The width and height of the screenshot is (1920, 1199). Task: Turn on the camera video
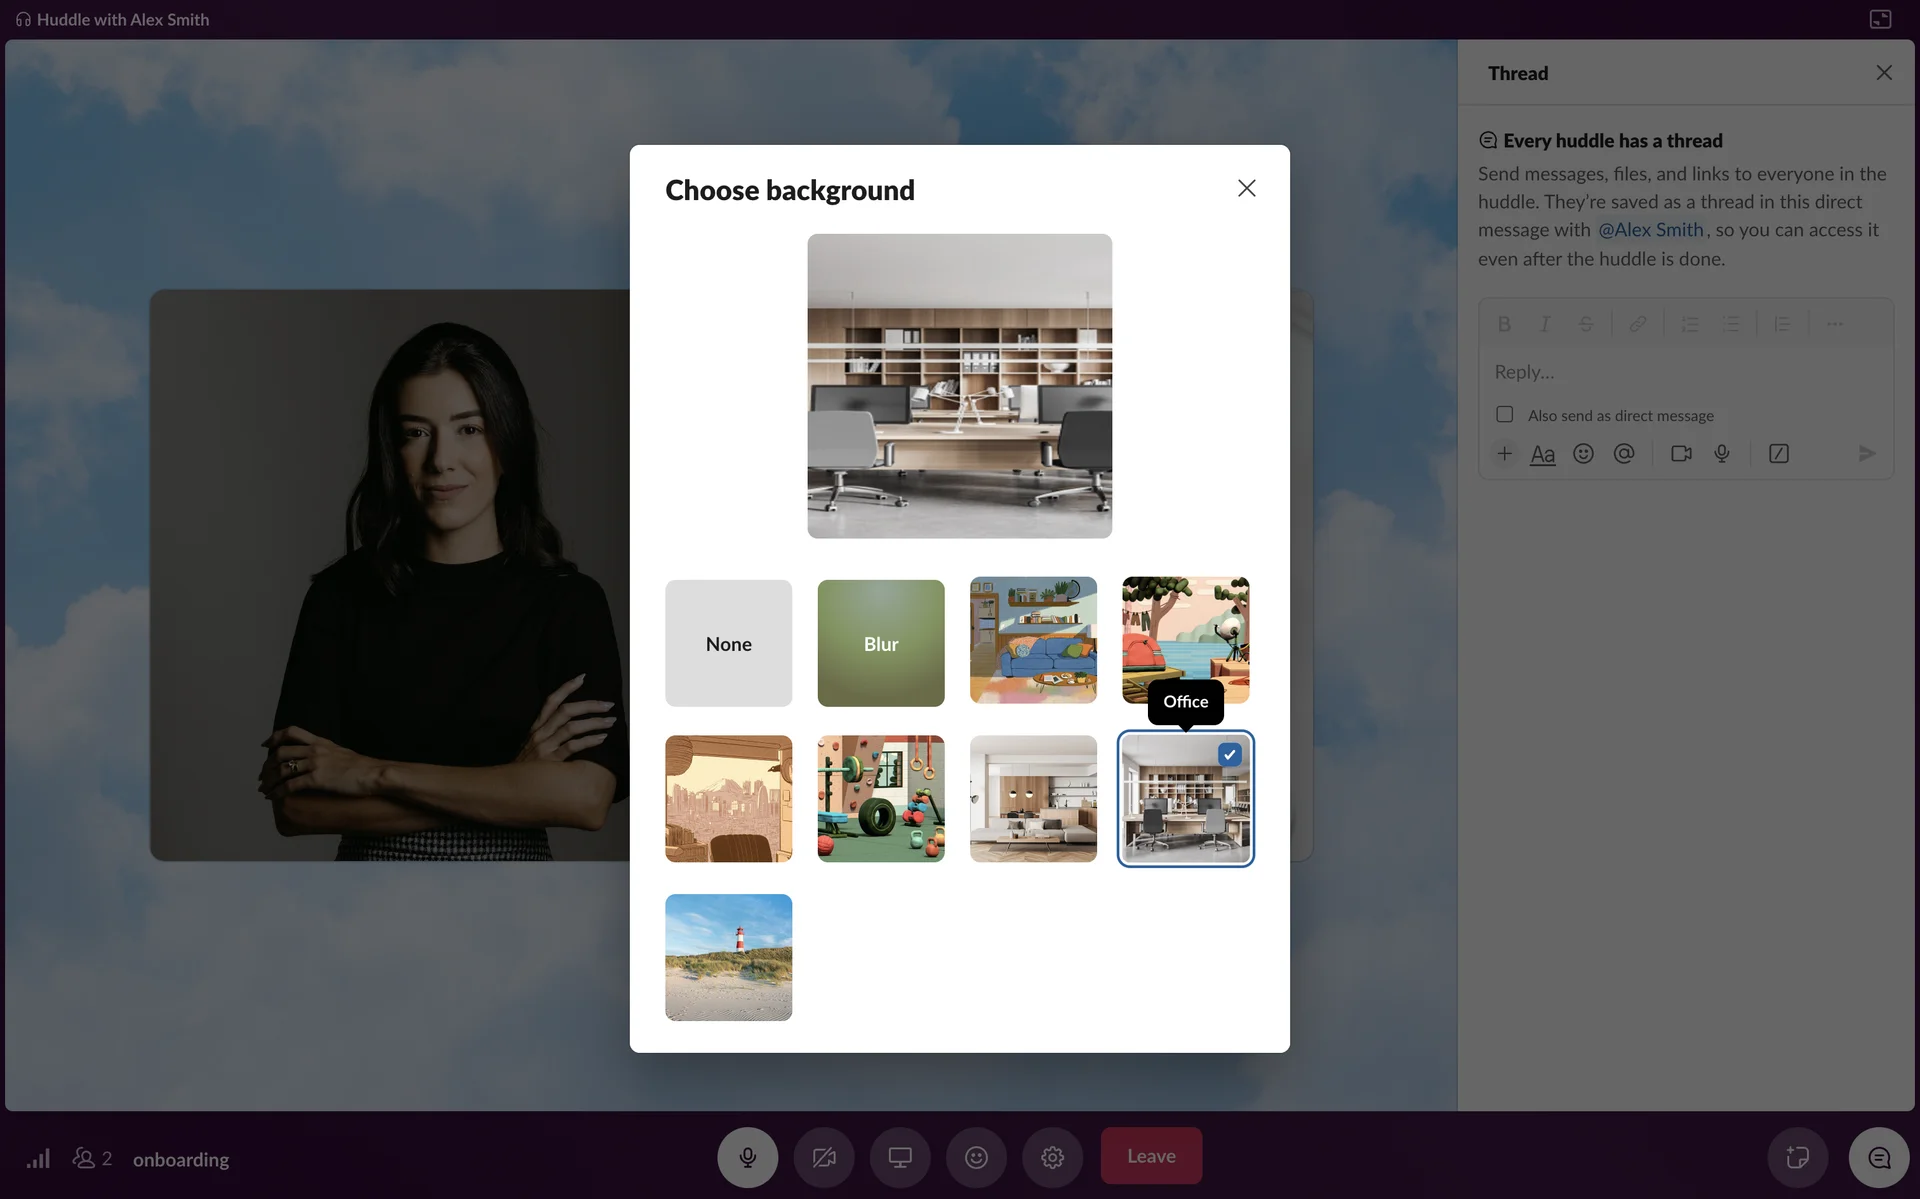tap(823, 1157)
